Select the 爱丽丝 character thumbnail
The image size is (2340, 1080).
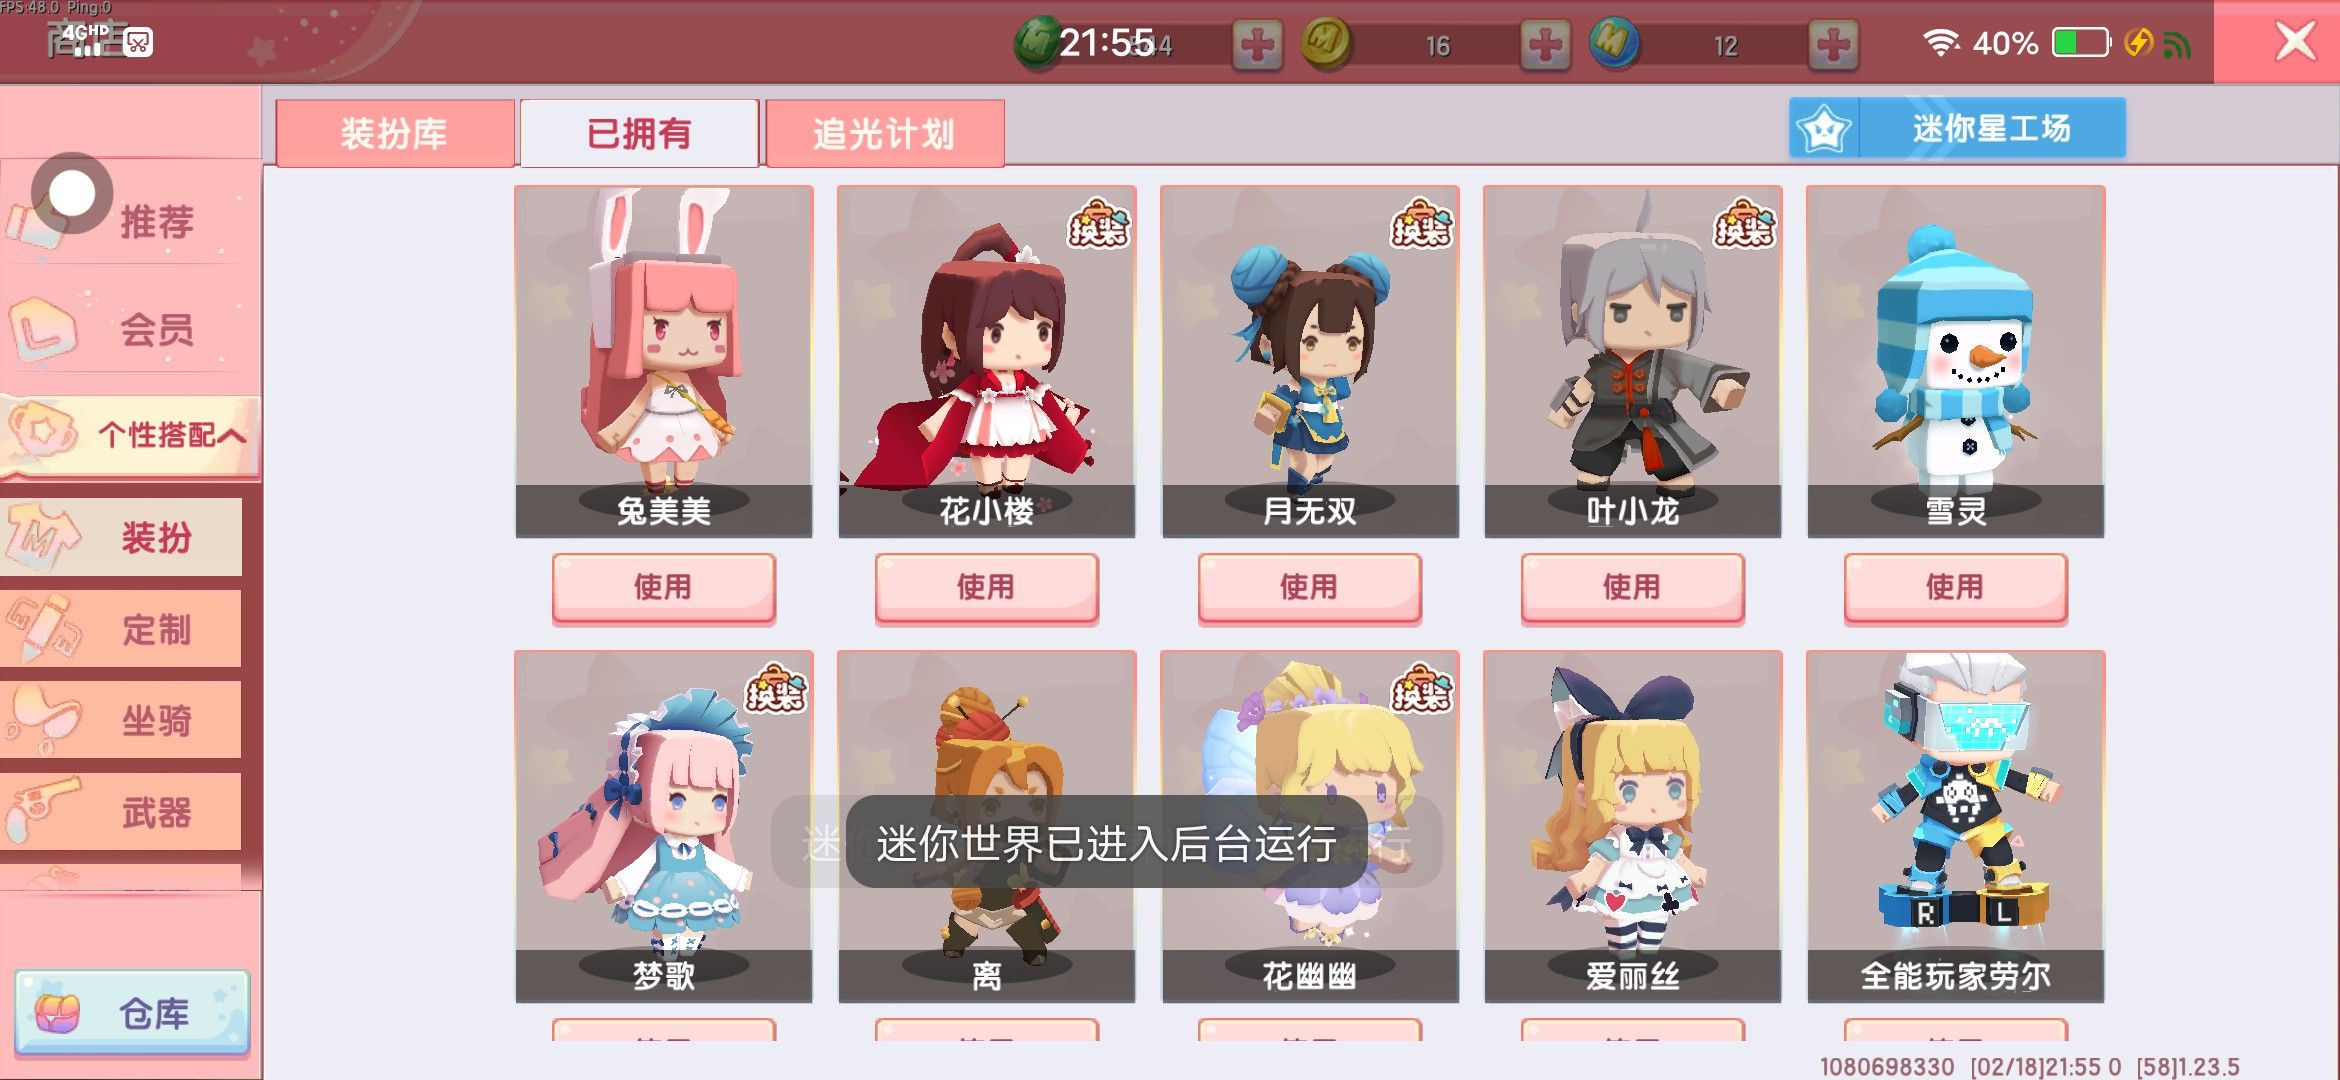[1632, 826]
